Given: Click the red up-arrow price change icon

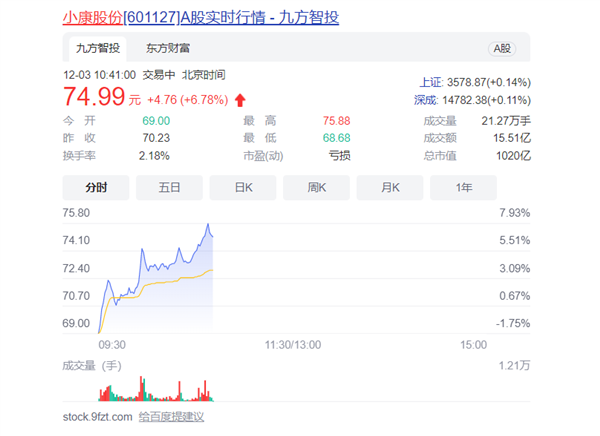Looking at the screenshot, I should (x=240, y=100).
